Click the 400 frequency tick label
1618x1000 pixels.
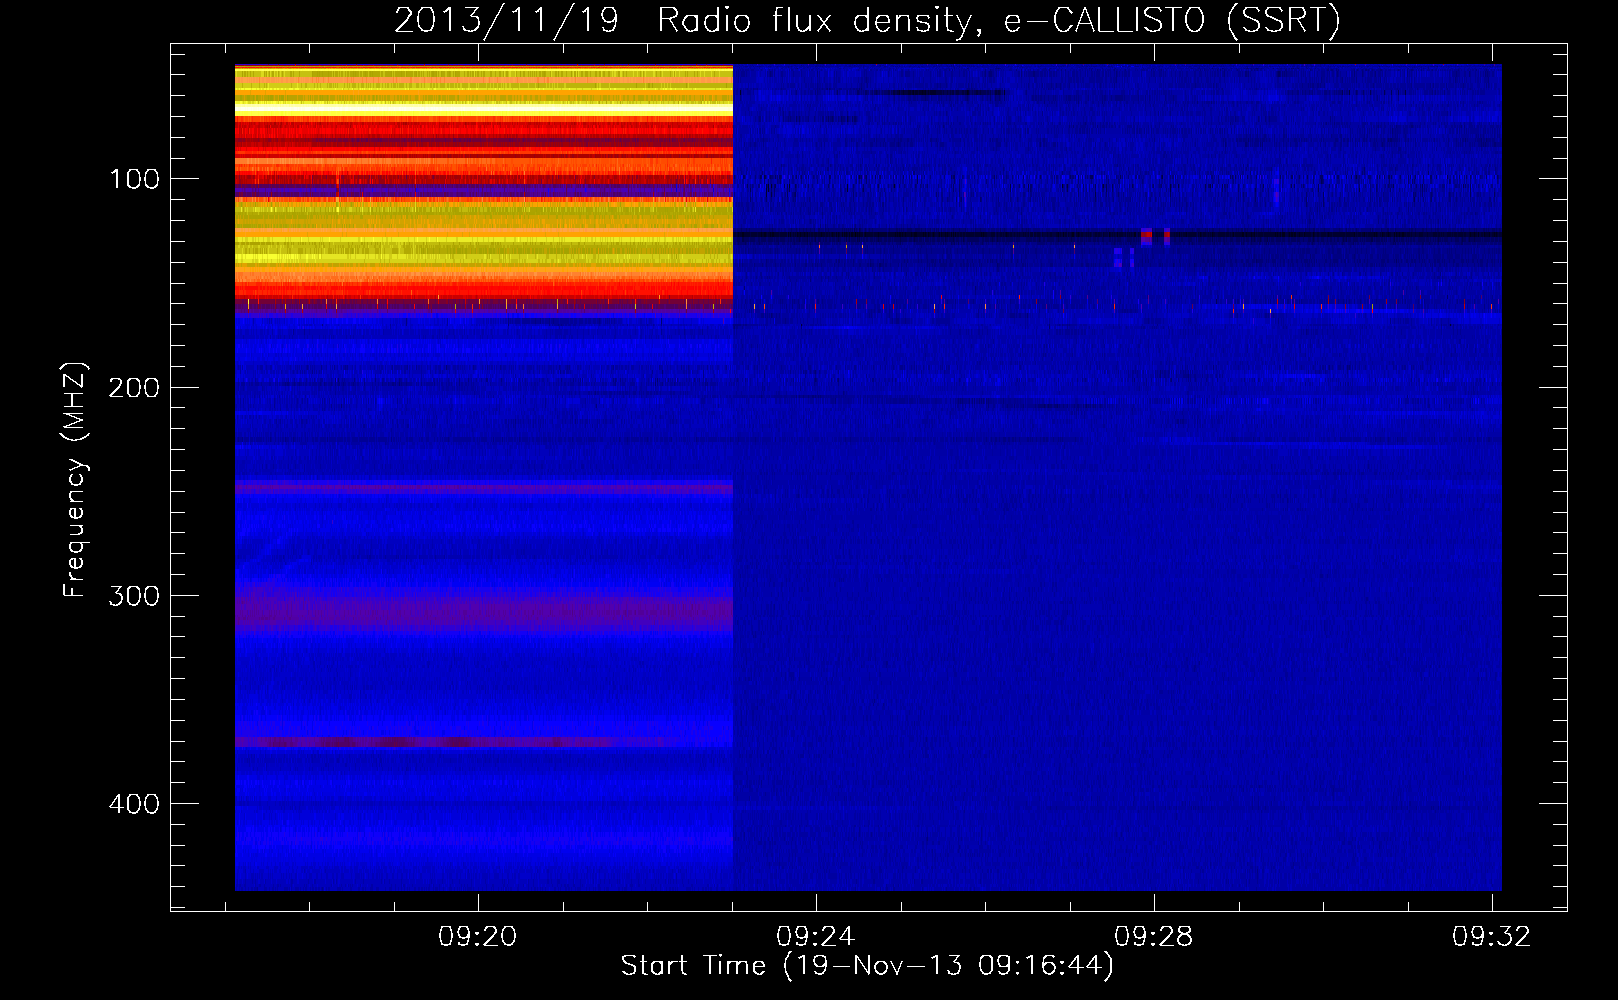(x=134, y=803)
